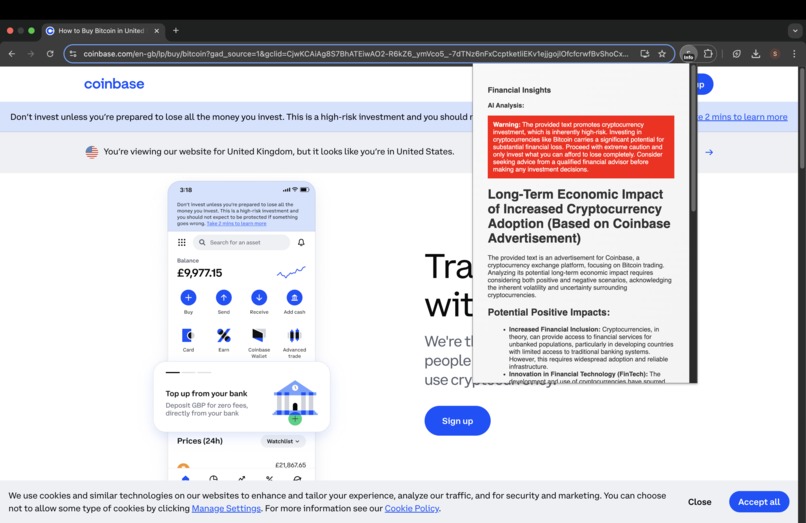Open the Watchlist dropdown in mockup
This screenshot has width=806, height=523.
tap(283, 441)
